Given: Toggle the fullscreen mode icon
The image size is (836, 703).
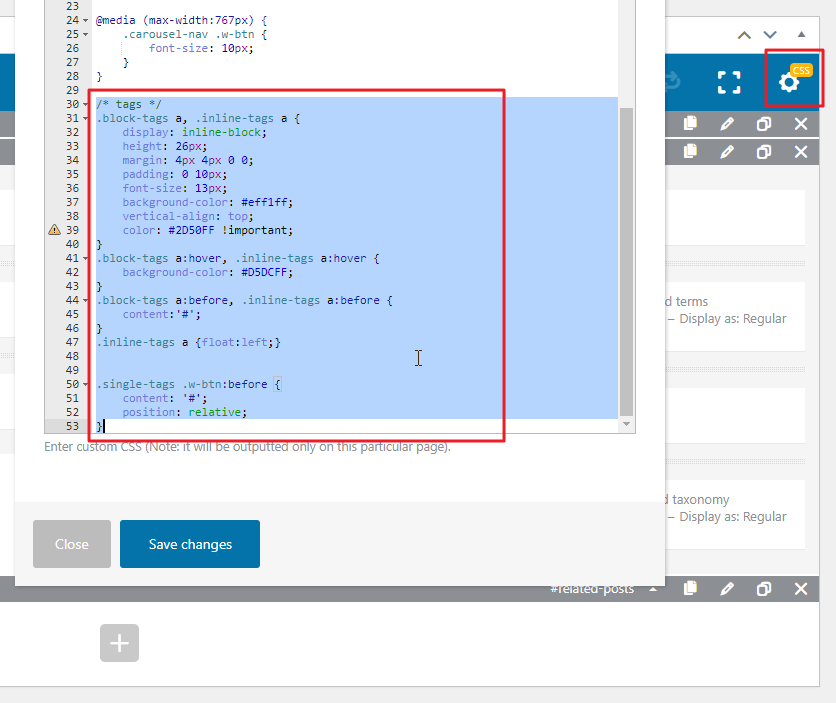Looking at the screenshot, I should 729,82.
